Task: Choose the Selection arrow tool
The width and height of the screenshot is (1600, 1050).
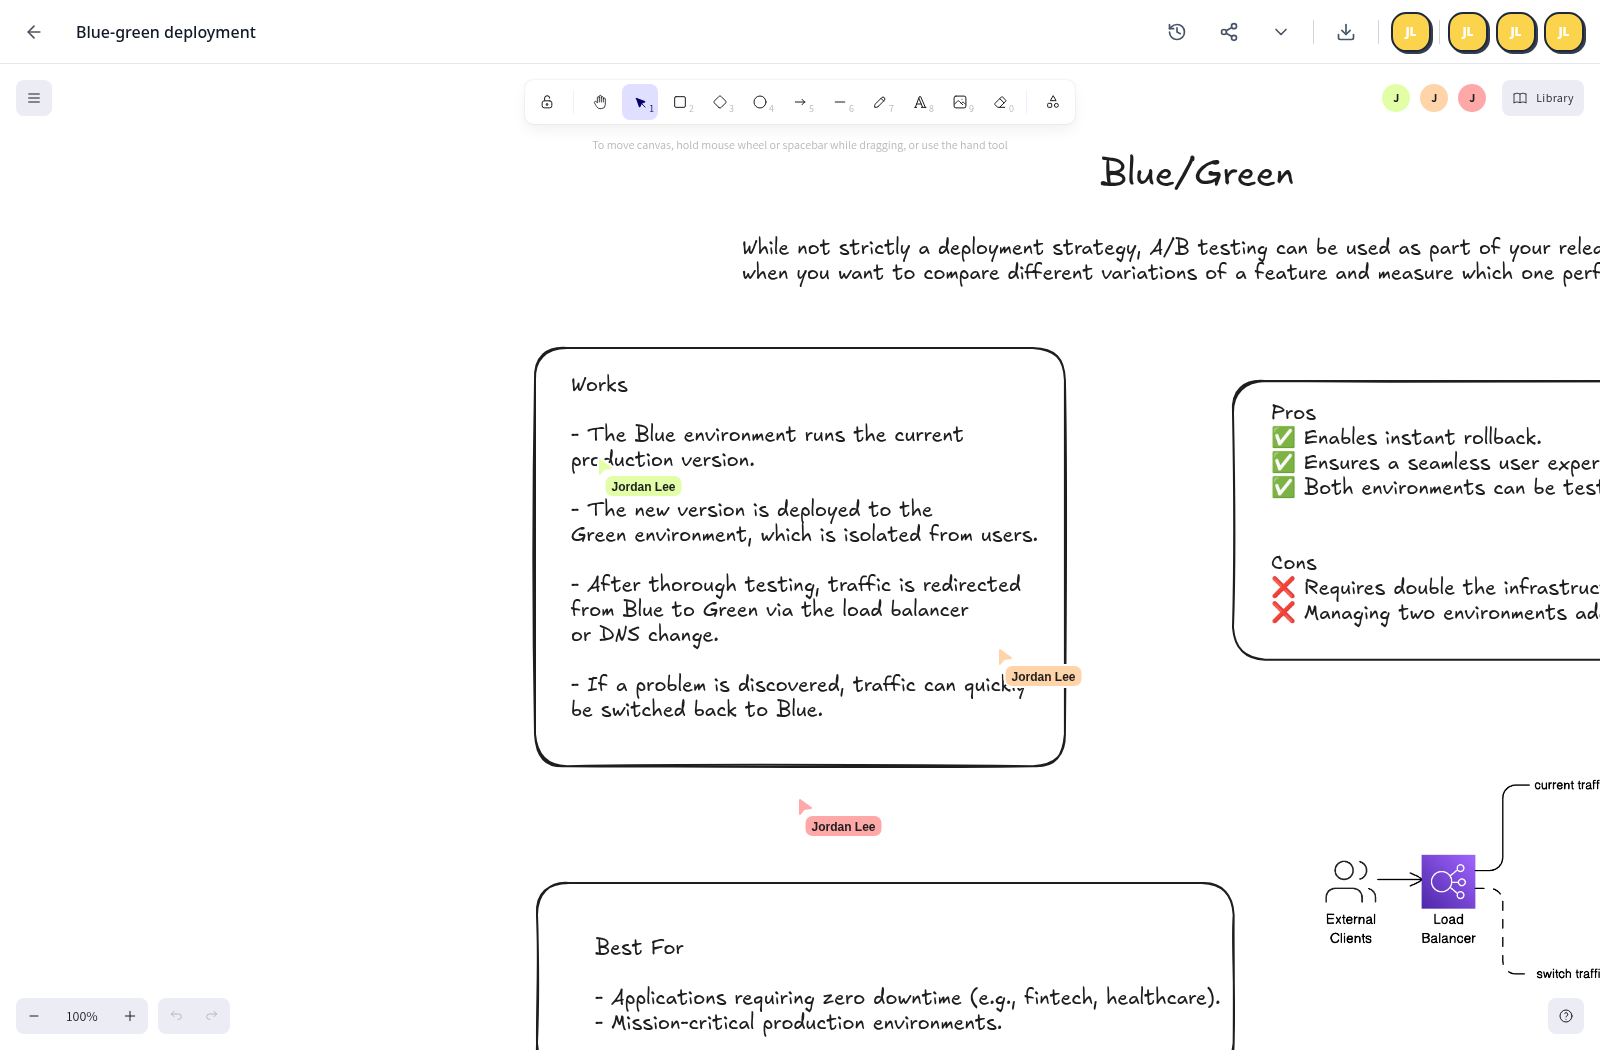Action: (x=640, y=102)
